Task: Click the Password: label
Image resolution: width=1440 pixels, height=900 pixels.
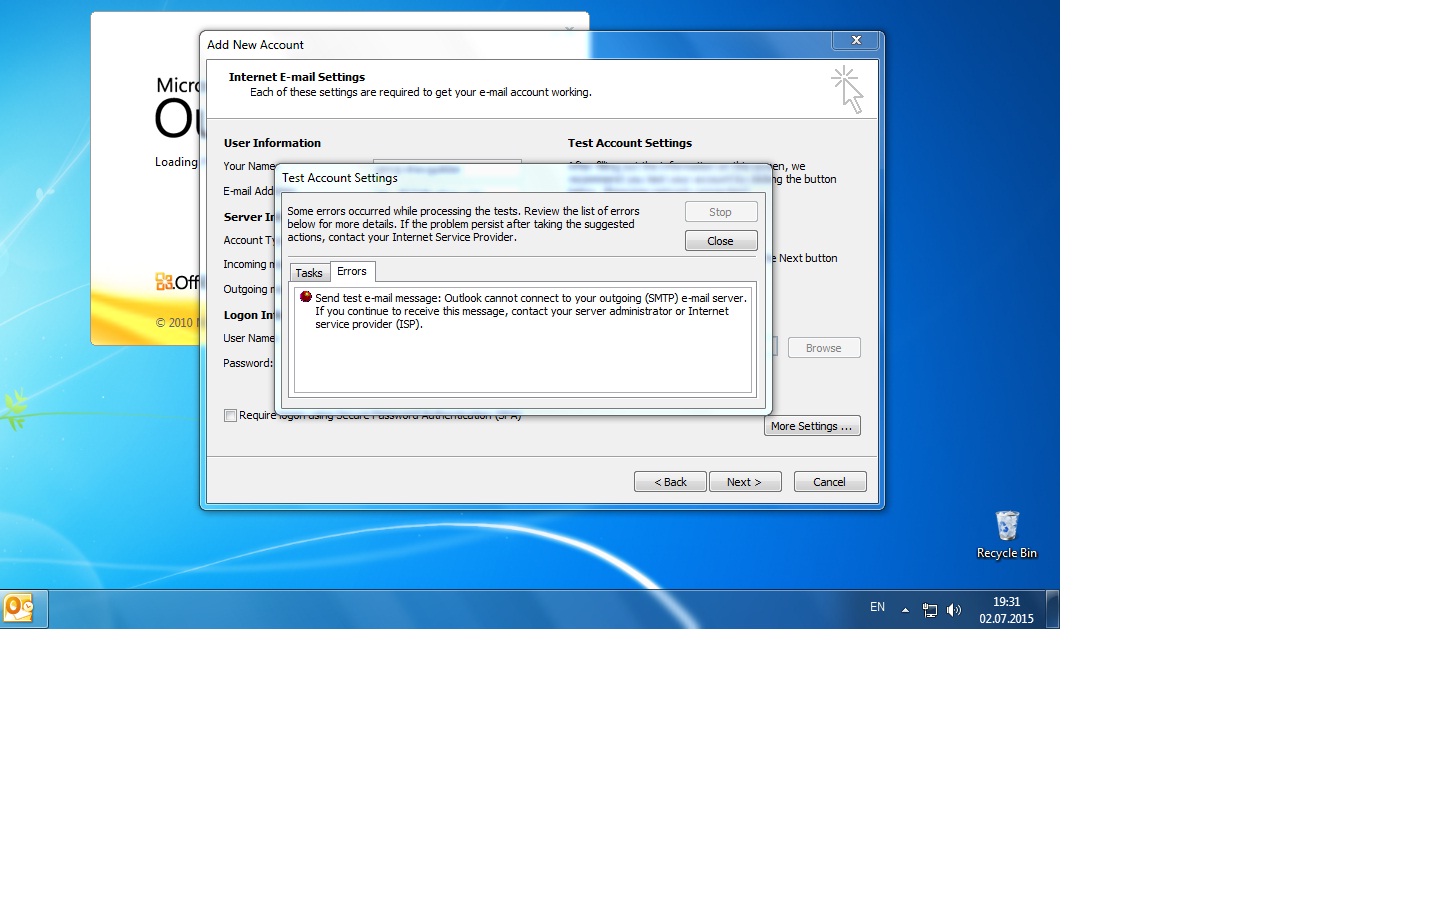Action: tap(248, 363)
